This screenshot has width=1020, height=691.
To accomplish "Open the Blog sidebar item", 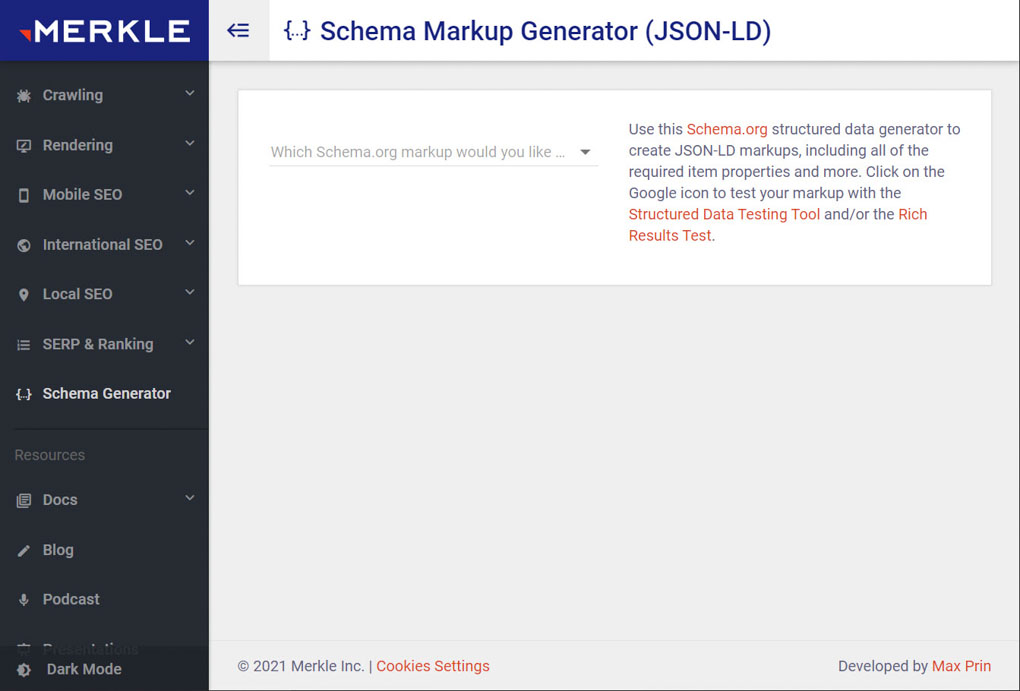I will tap(104, 550).
